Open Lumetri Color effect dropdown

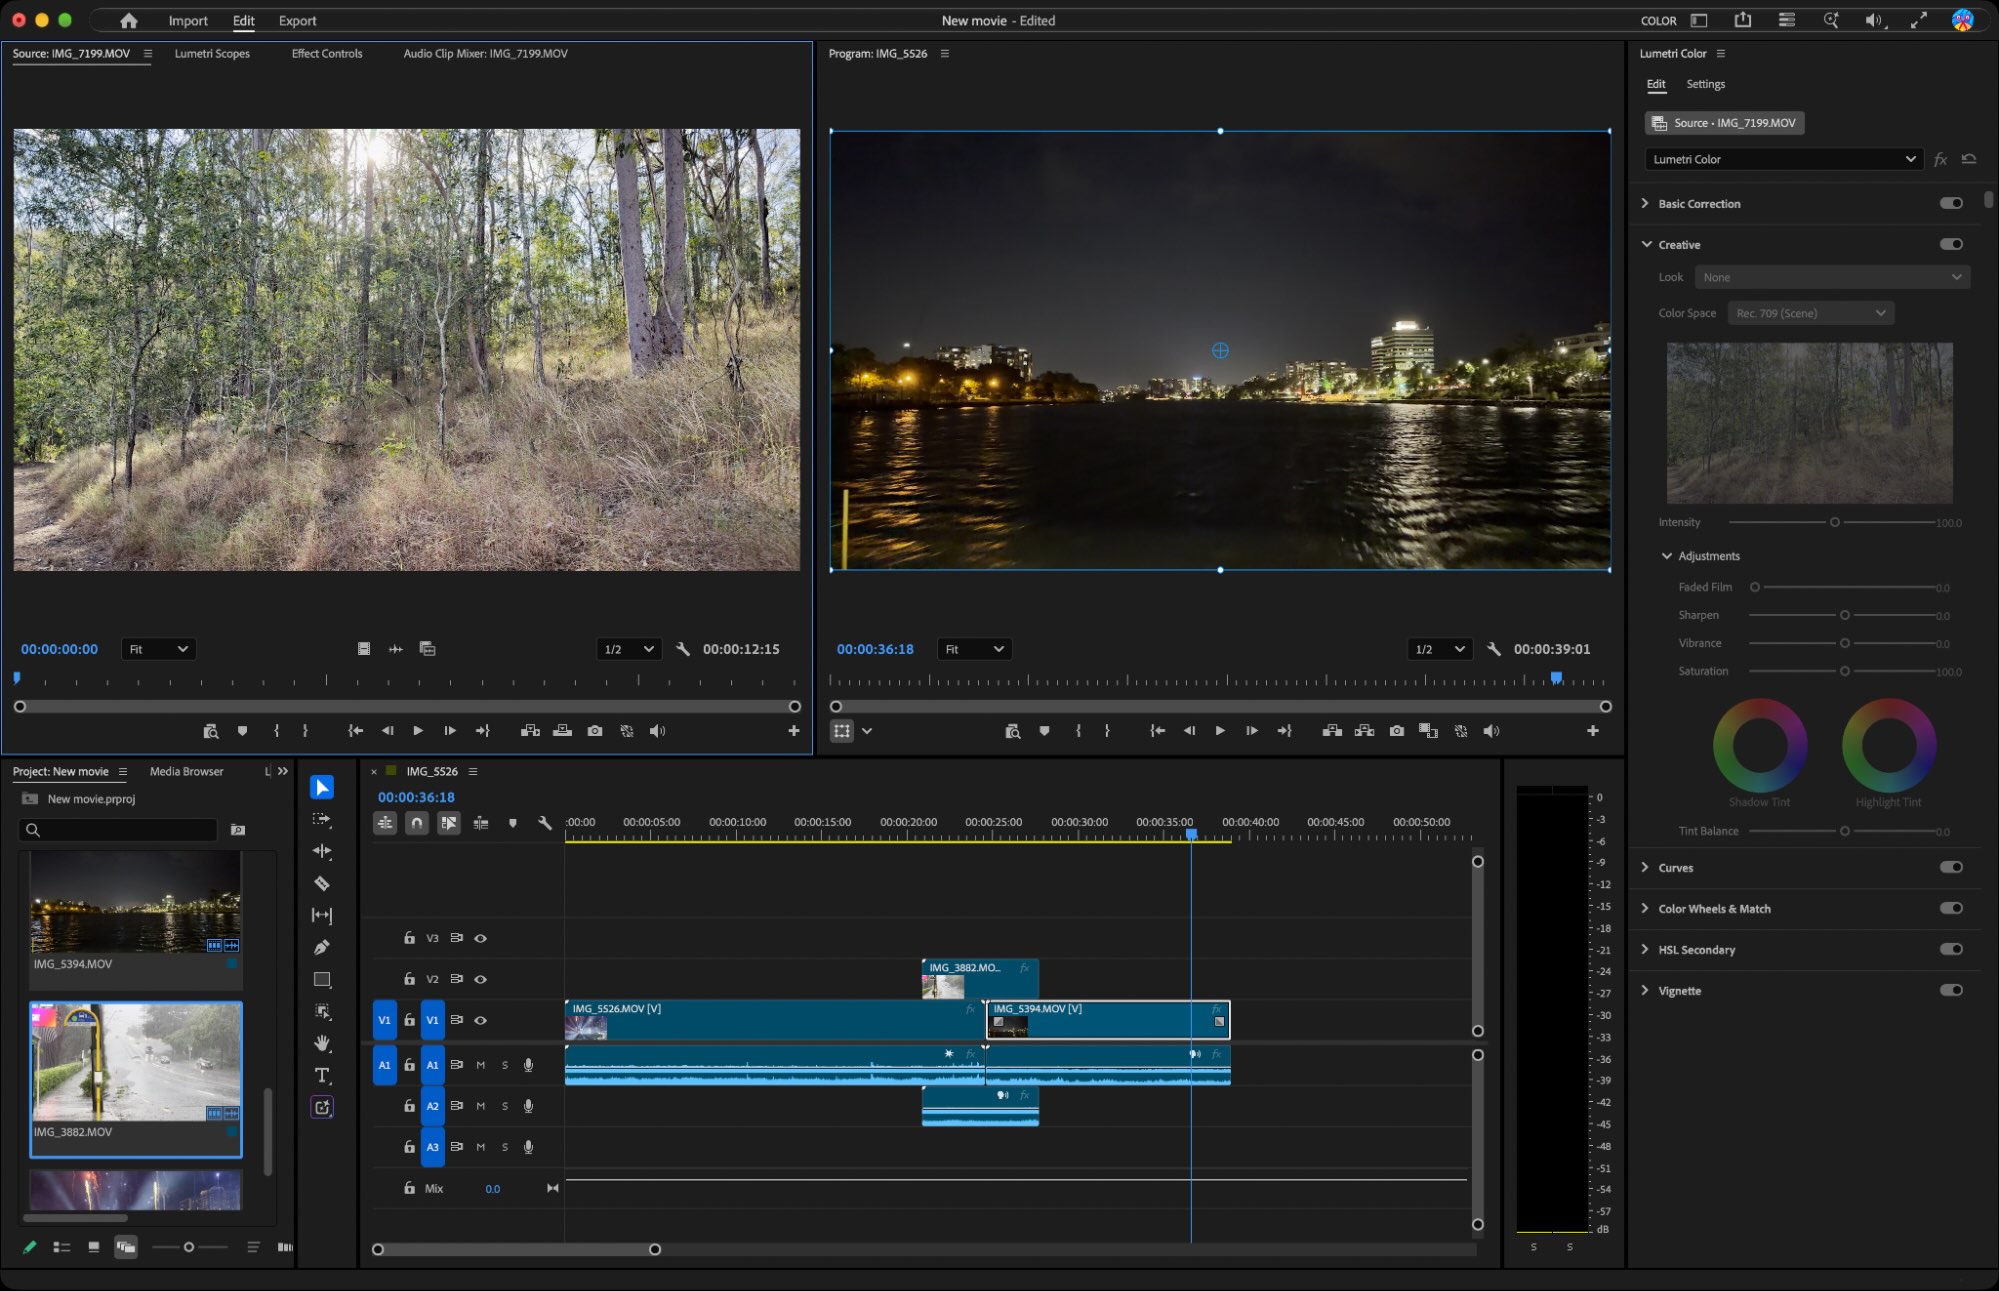coord(1784,159)
